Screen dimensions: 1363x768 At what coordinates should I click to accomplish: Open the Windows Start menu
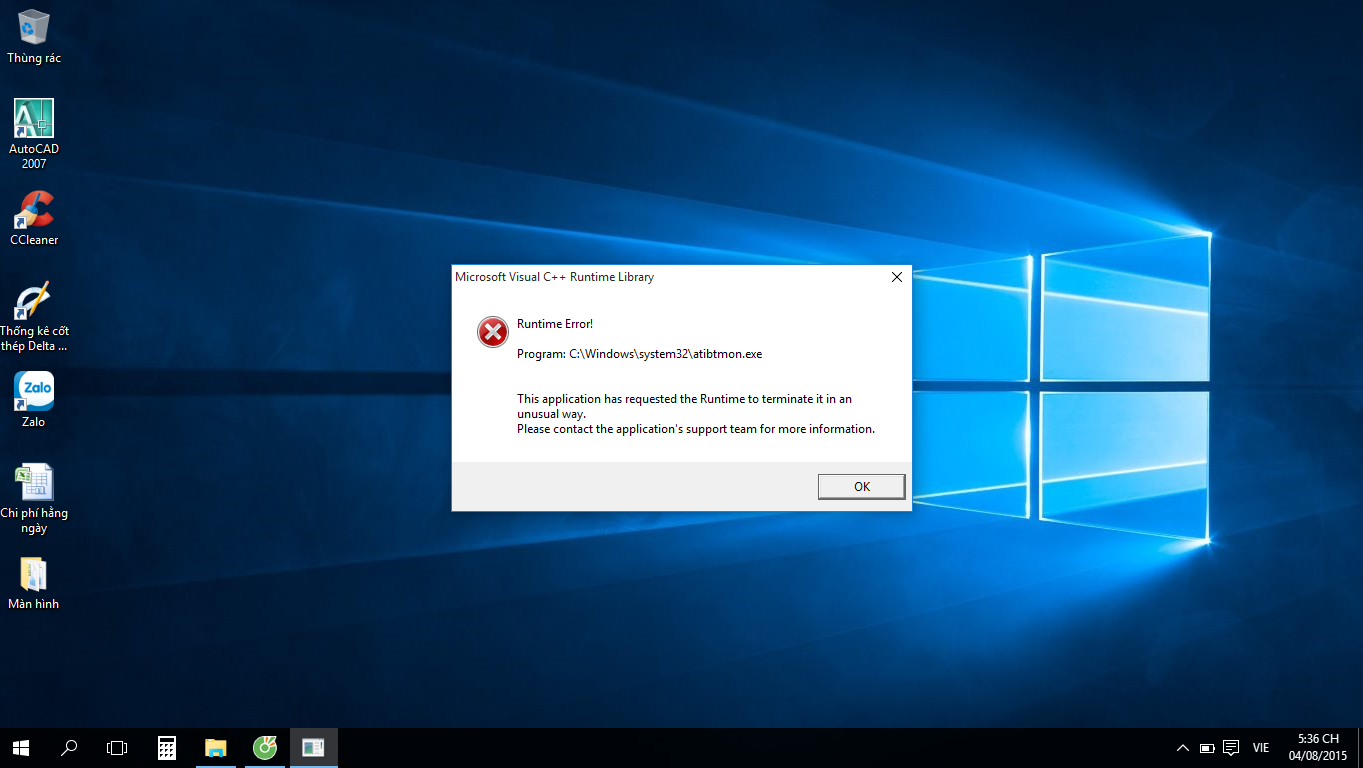point(20,747)
